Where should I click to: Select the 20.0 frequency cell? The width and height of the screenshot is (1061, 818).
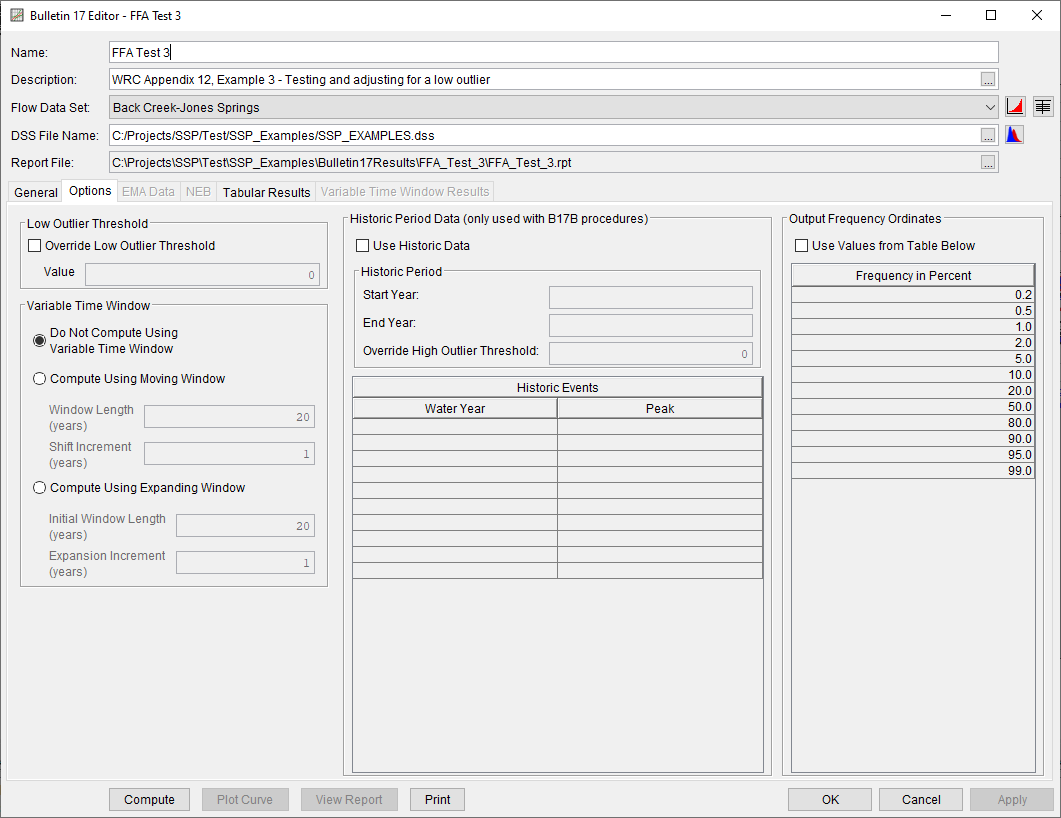tap(913, 390)
